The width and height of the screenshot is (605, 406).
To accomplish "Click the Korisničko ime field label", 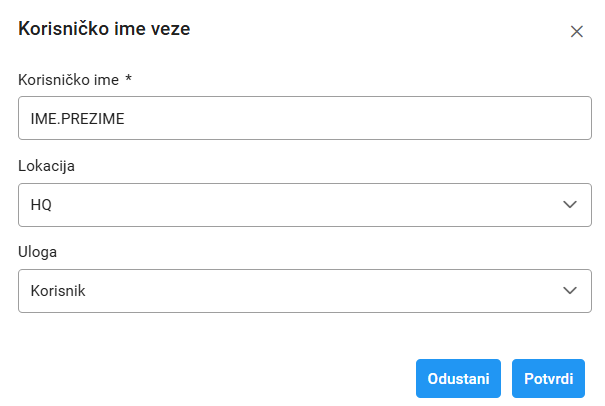I will coord(68,79).
